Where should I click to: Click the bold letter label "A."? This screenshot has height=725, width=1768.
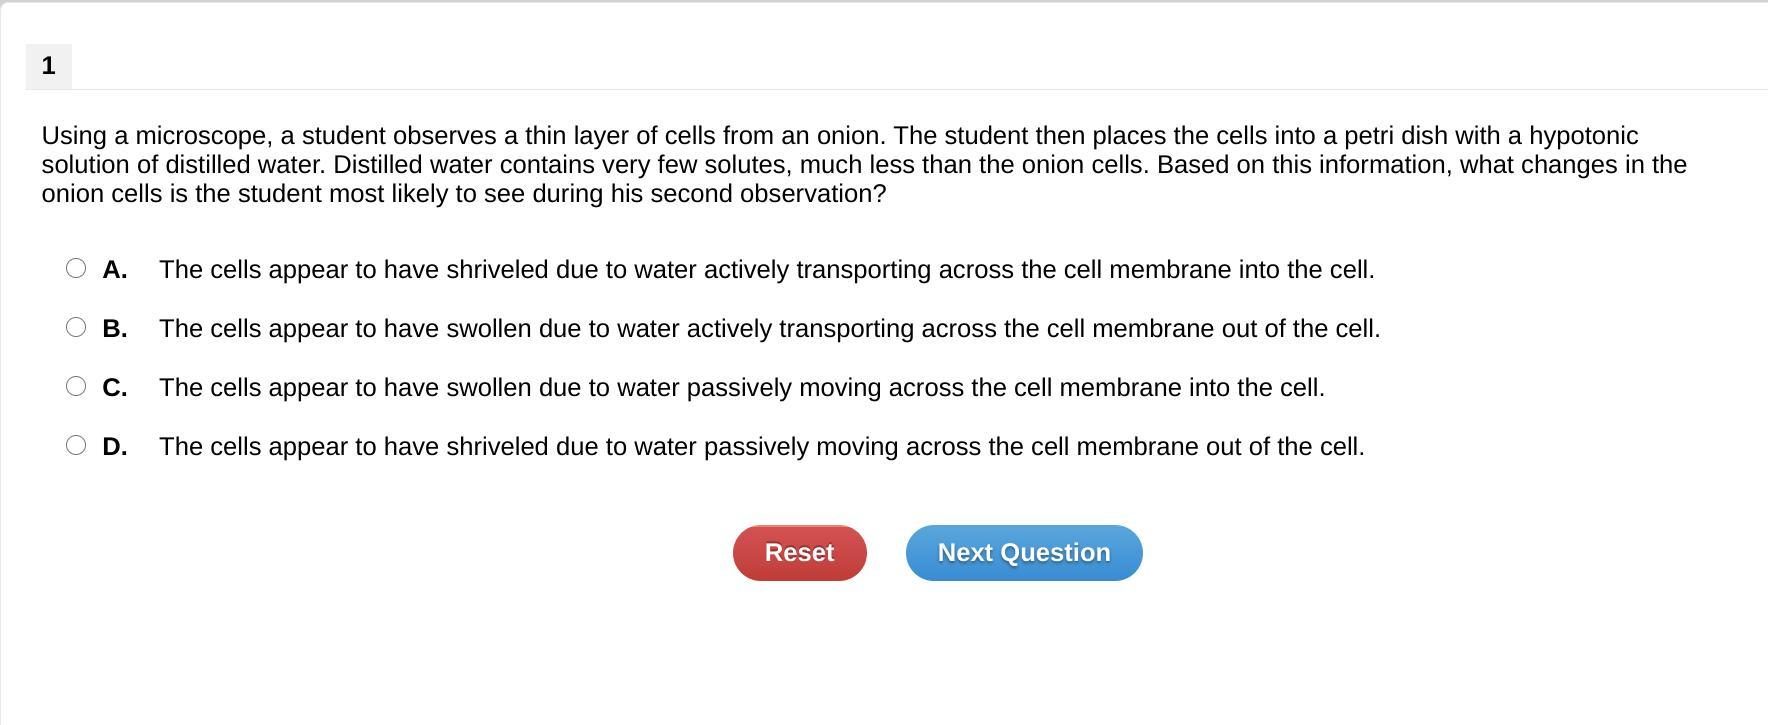click(x=115, y=270)
